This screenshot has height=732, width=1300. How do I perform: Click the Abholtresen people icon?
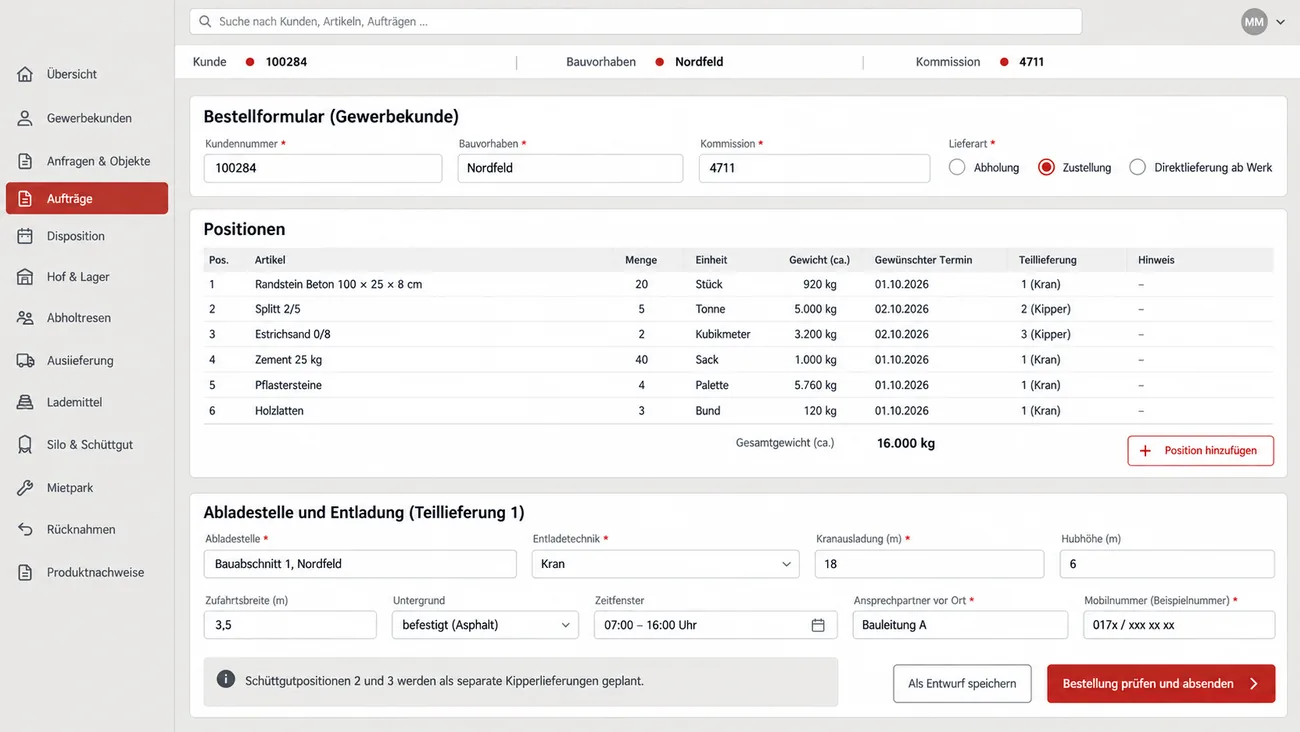coord(25,318)
